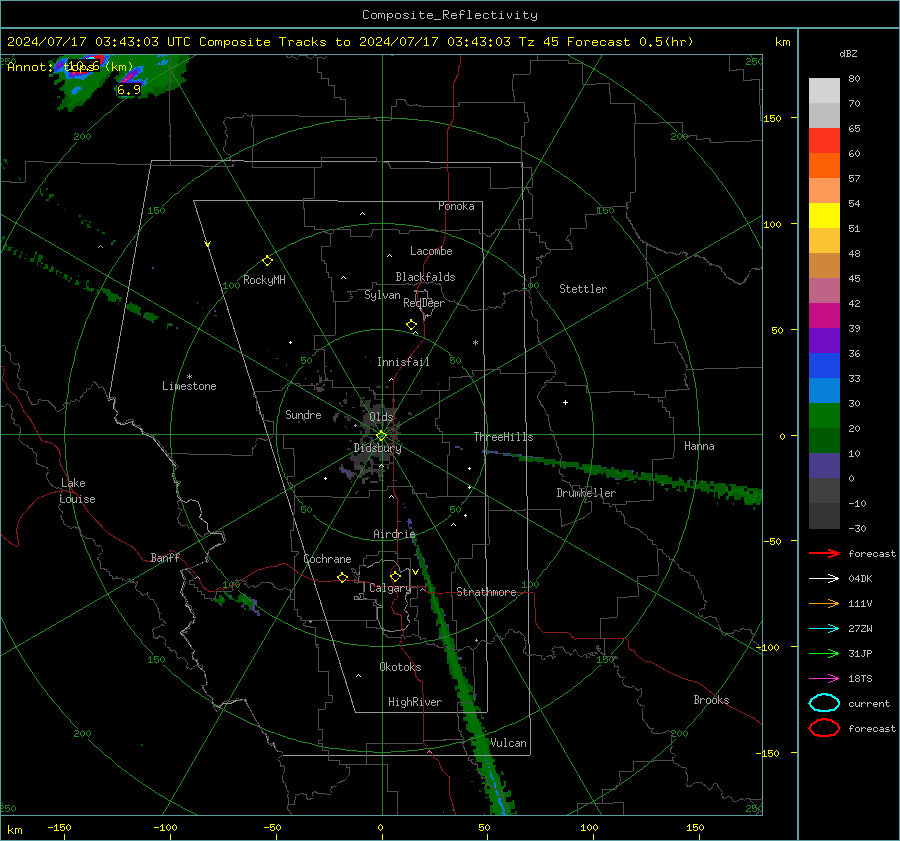Click the -150 tick on bottom axis

pyautogui.click(x=59, y=827)
